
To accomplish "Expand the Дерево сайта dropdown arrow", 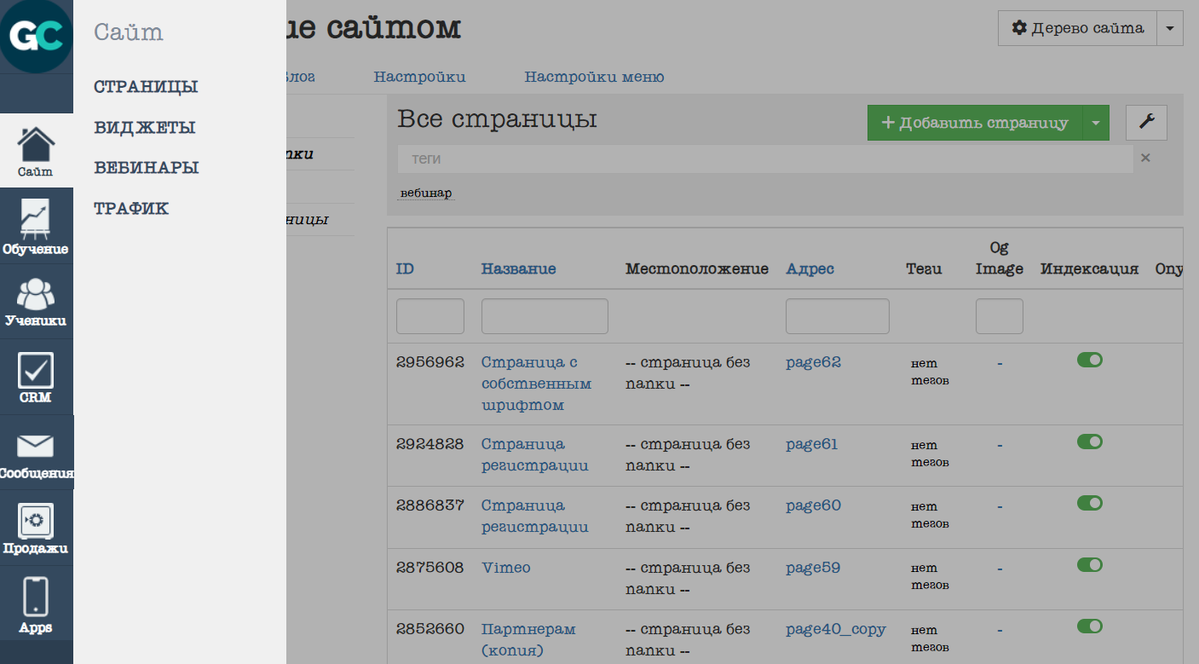I will [1170, 28].
